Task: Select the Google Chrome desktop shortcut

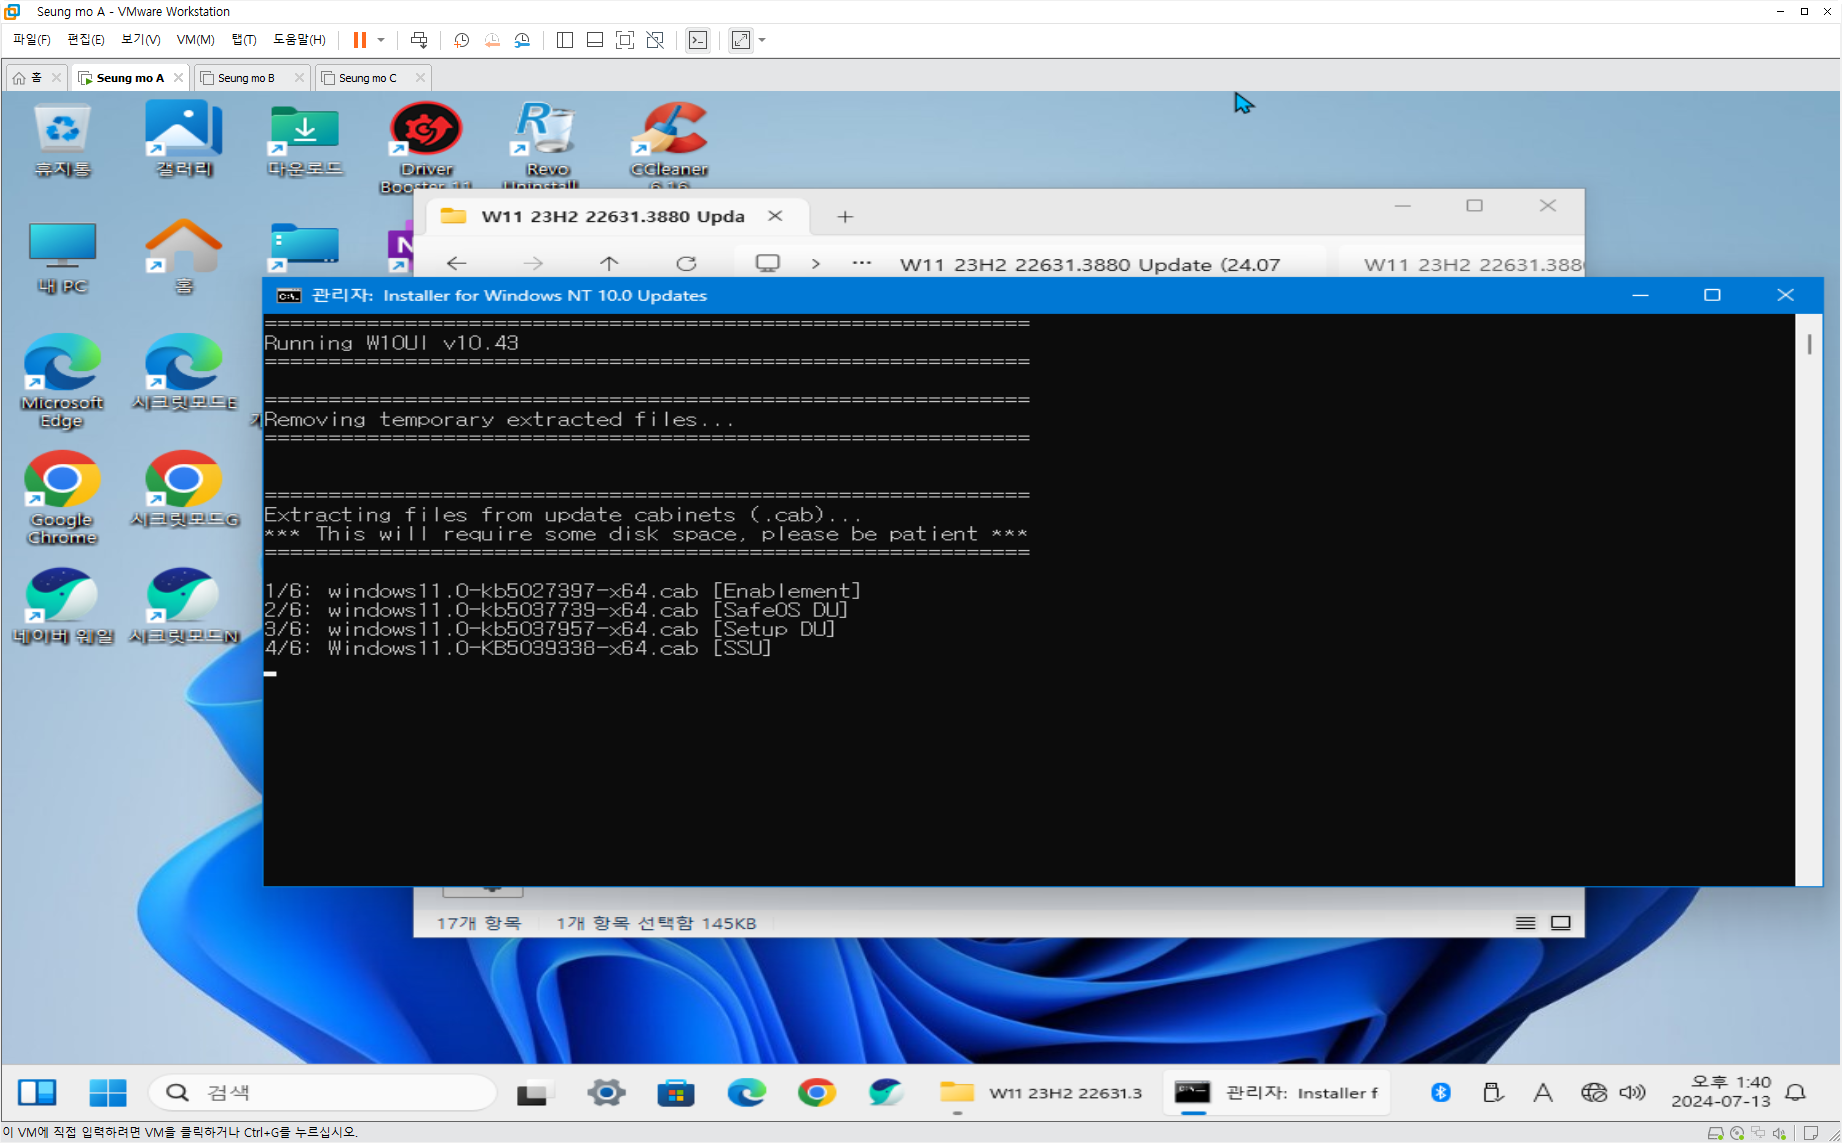Action: click(62, 498)
